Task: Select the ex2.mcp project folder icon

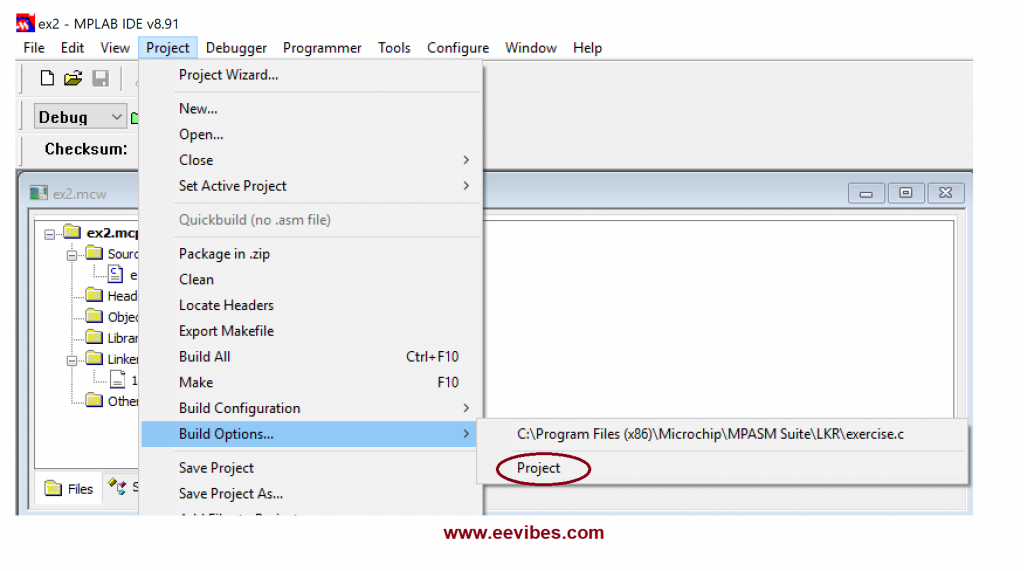Action: [72, 232]
